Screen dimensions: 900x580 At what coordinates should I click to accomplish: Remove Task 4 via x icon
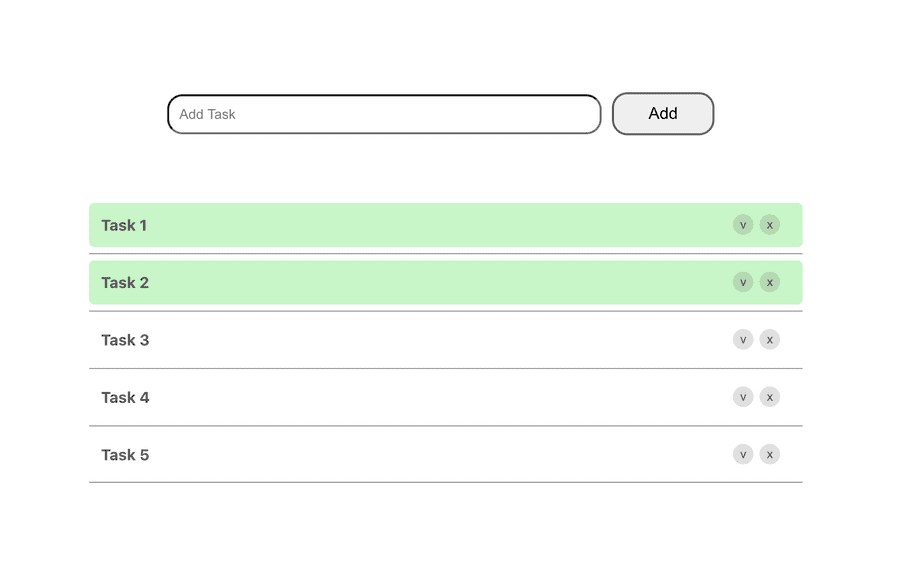pyautogui.click(x=770, y=397)
